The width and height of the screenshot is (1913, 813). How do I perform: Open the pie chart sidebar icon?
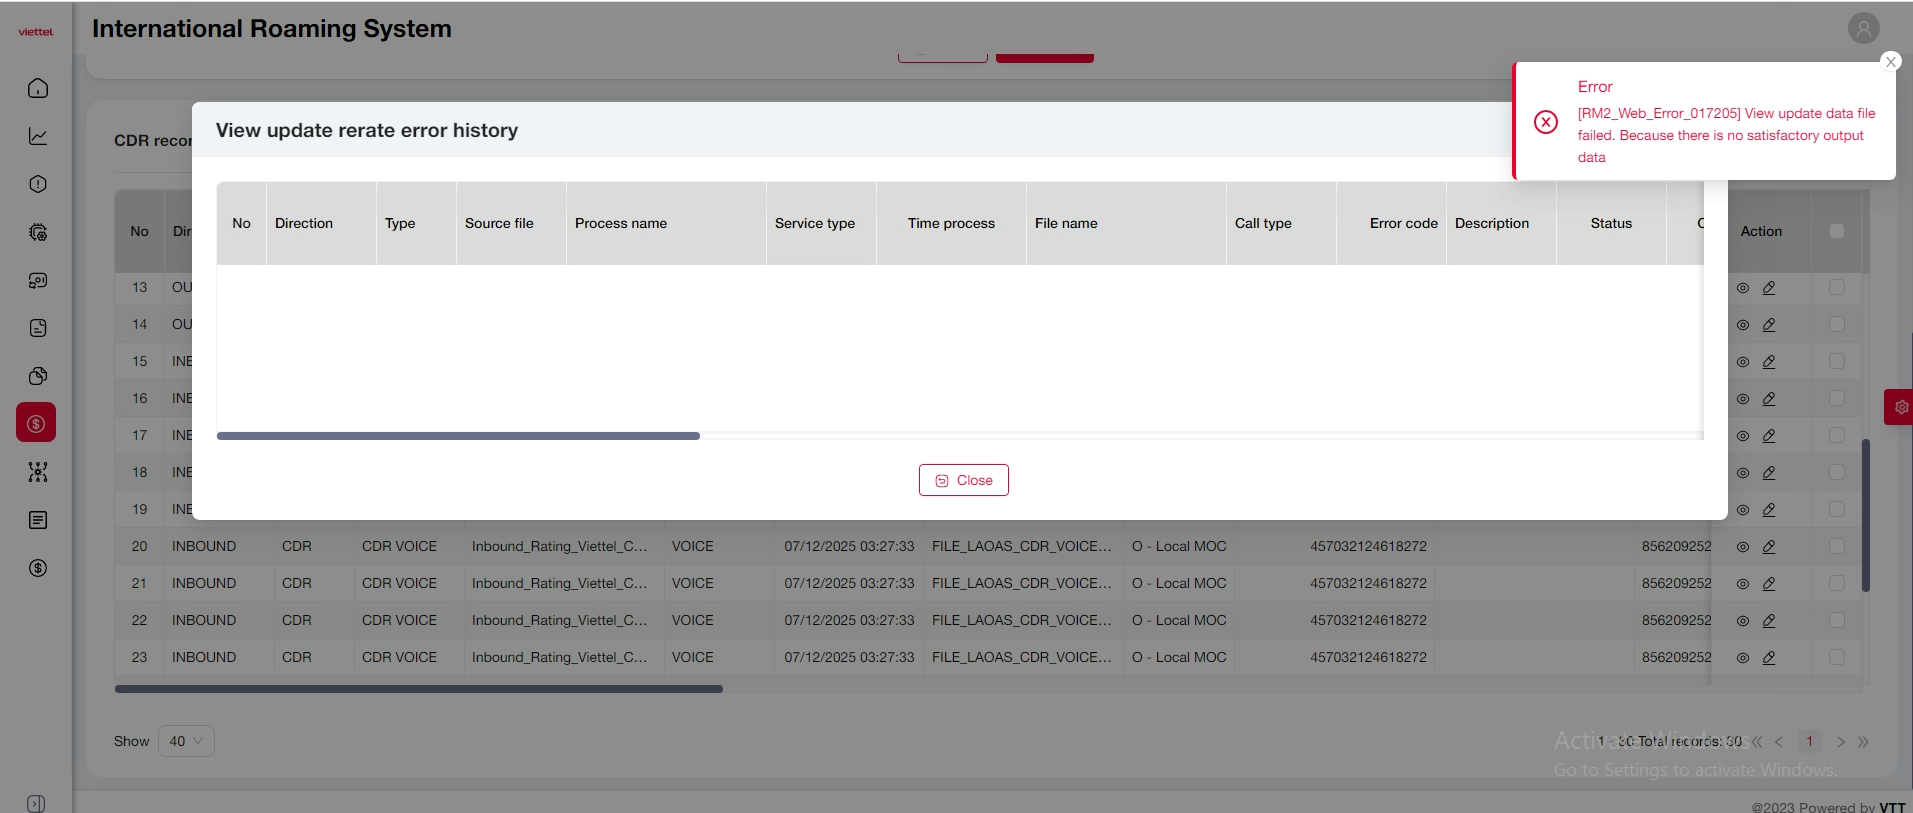(38, 376)
